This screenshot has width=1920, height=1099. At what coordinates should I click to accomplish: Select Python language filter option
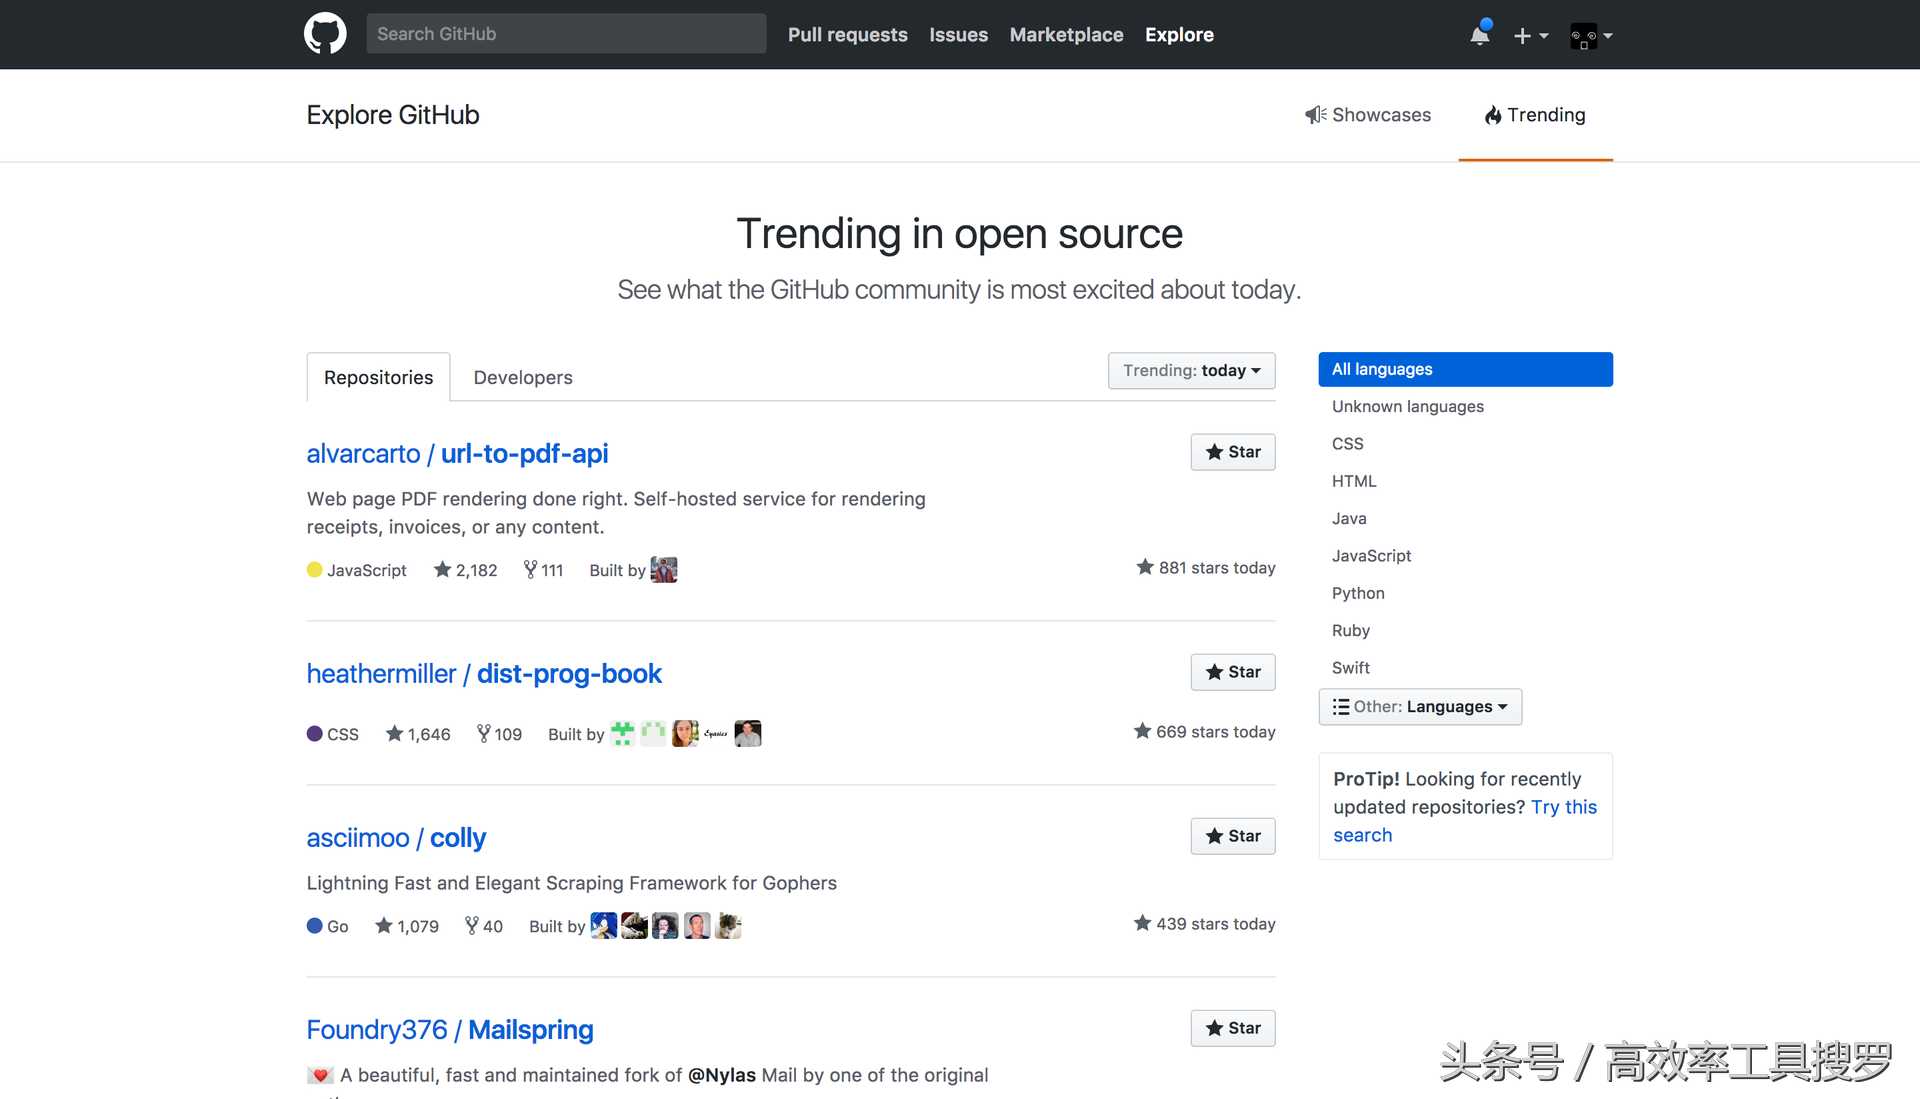pyautogui.click(x=1358, y=592)
